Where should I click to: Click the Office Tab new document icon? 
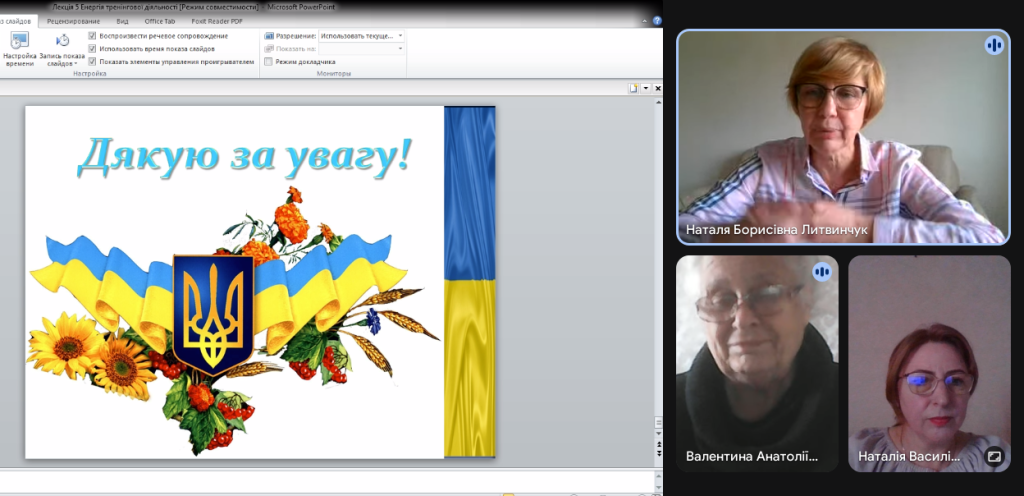click(633, 88)
